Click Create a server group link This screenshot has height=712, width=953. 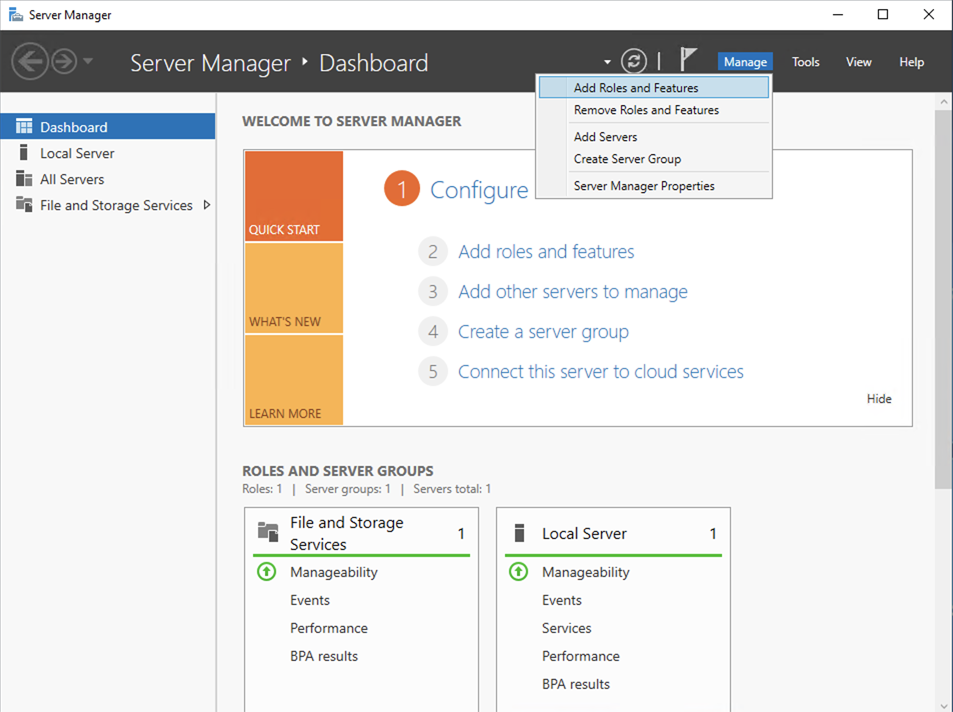point(543,332)
